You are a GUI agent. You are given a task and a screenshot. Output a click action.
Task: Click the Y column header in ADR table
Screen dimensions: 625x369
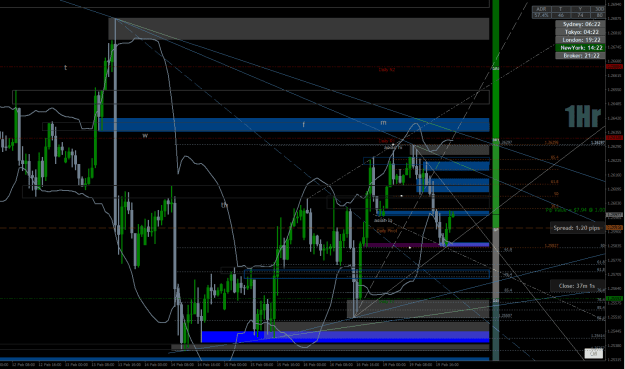tap(580, 9)
